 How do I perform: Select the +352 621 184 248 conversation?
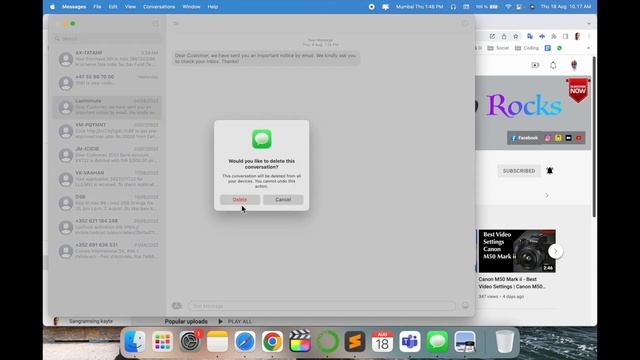coord(107,227)
